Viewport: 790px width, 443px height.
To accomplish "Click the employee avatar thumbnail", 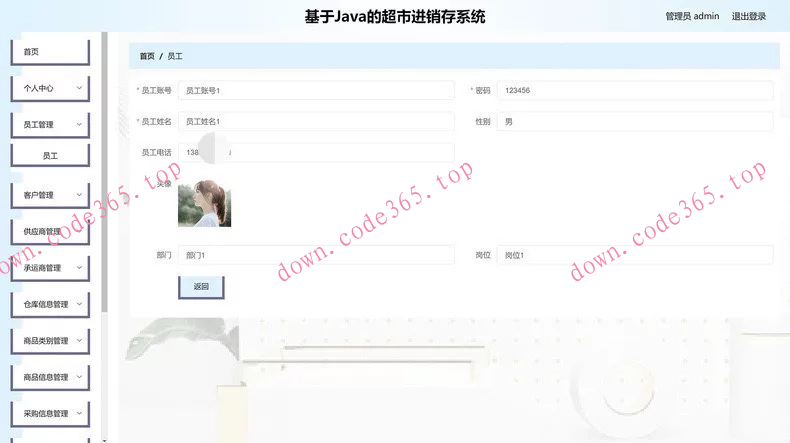I will coord(205,203).
